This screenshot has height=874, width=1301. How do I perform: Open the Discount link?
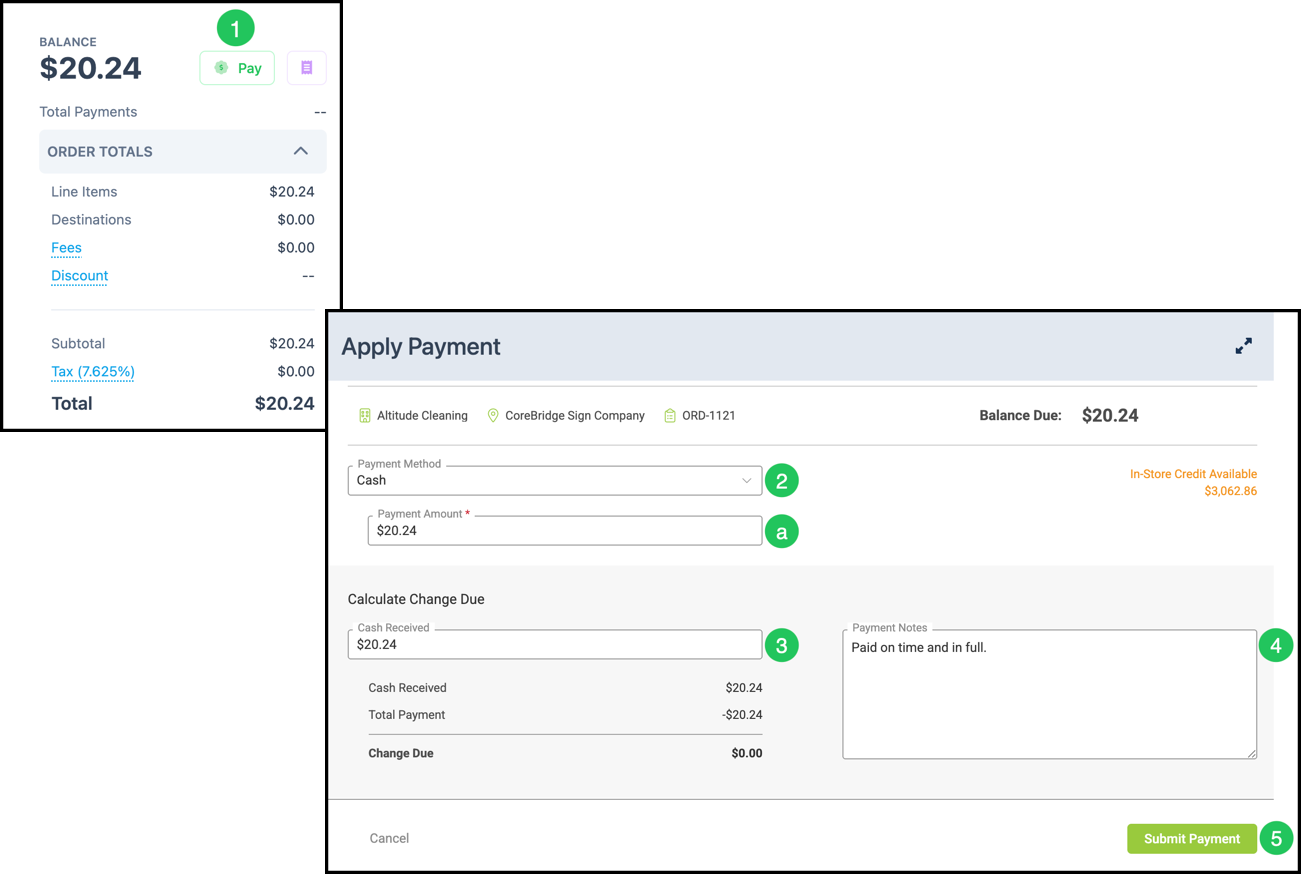point(79,276)
